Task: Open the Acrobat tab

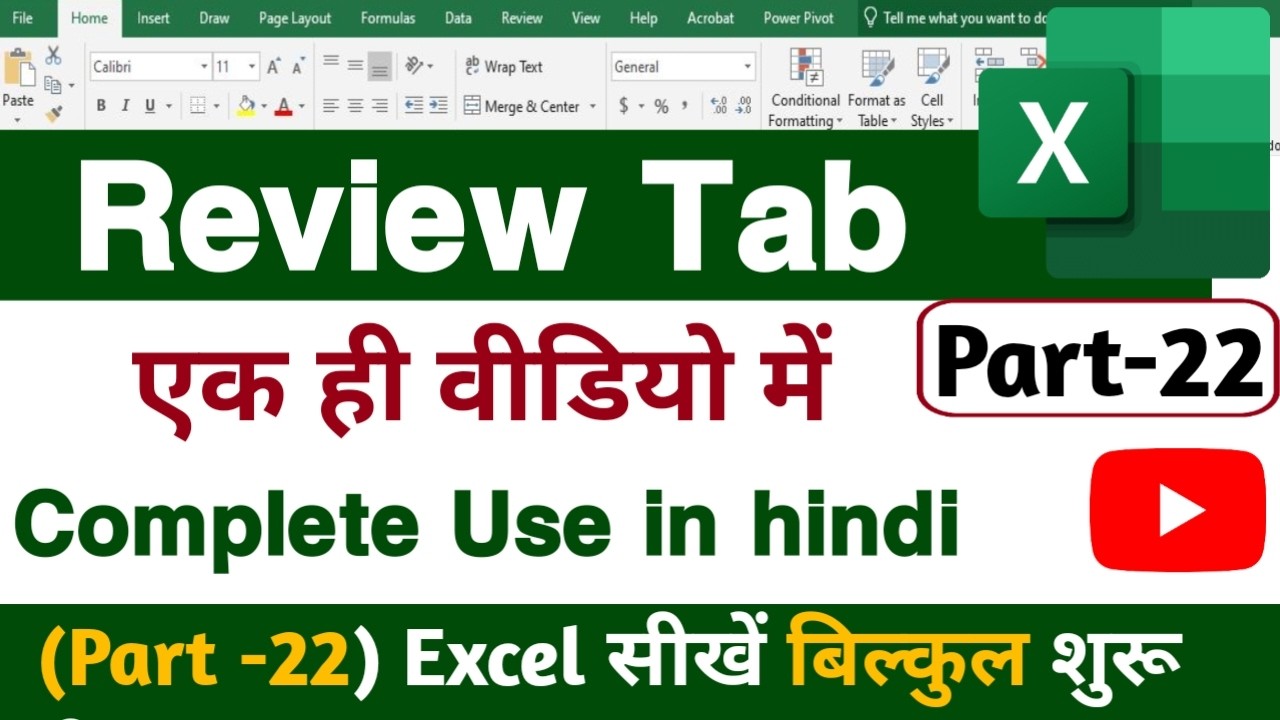Action: [711, 18]
